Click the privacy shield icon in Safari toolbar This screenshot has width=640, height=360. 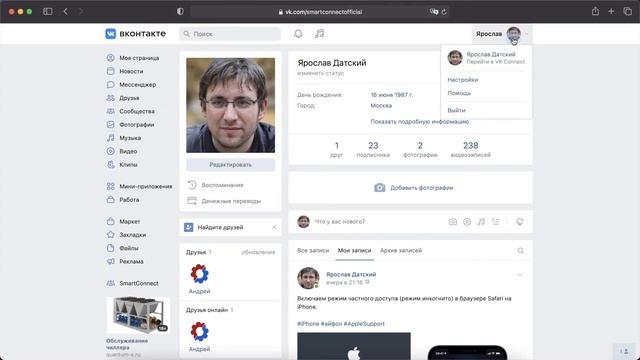tap(180, 11)
